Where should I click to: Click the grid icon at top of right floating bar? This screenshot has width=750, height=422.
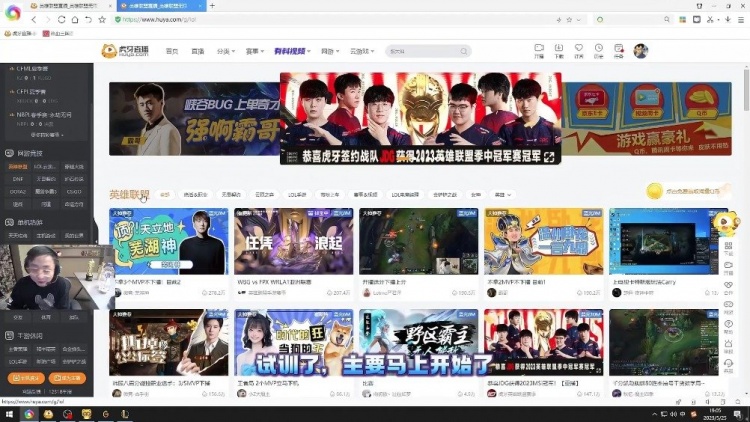pyautogui.click(x=728, y=248)
